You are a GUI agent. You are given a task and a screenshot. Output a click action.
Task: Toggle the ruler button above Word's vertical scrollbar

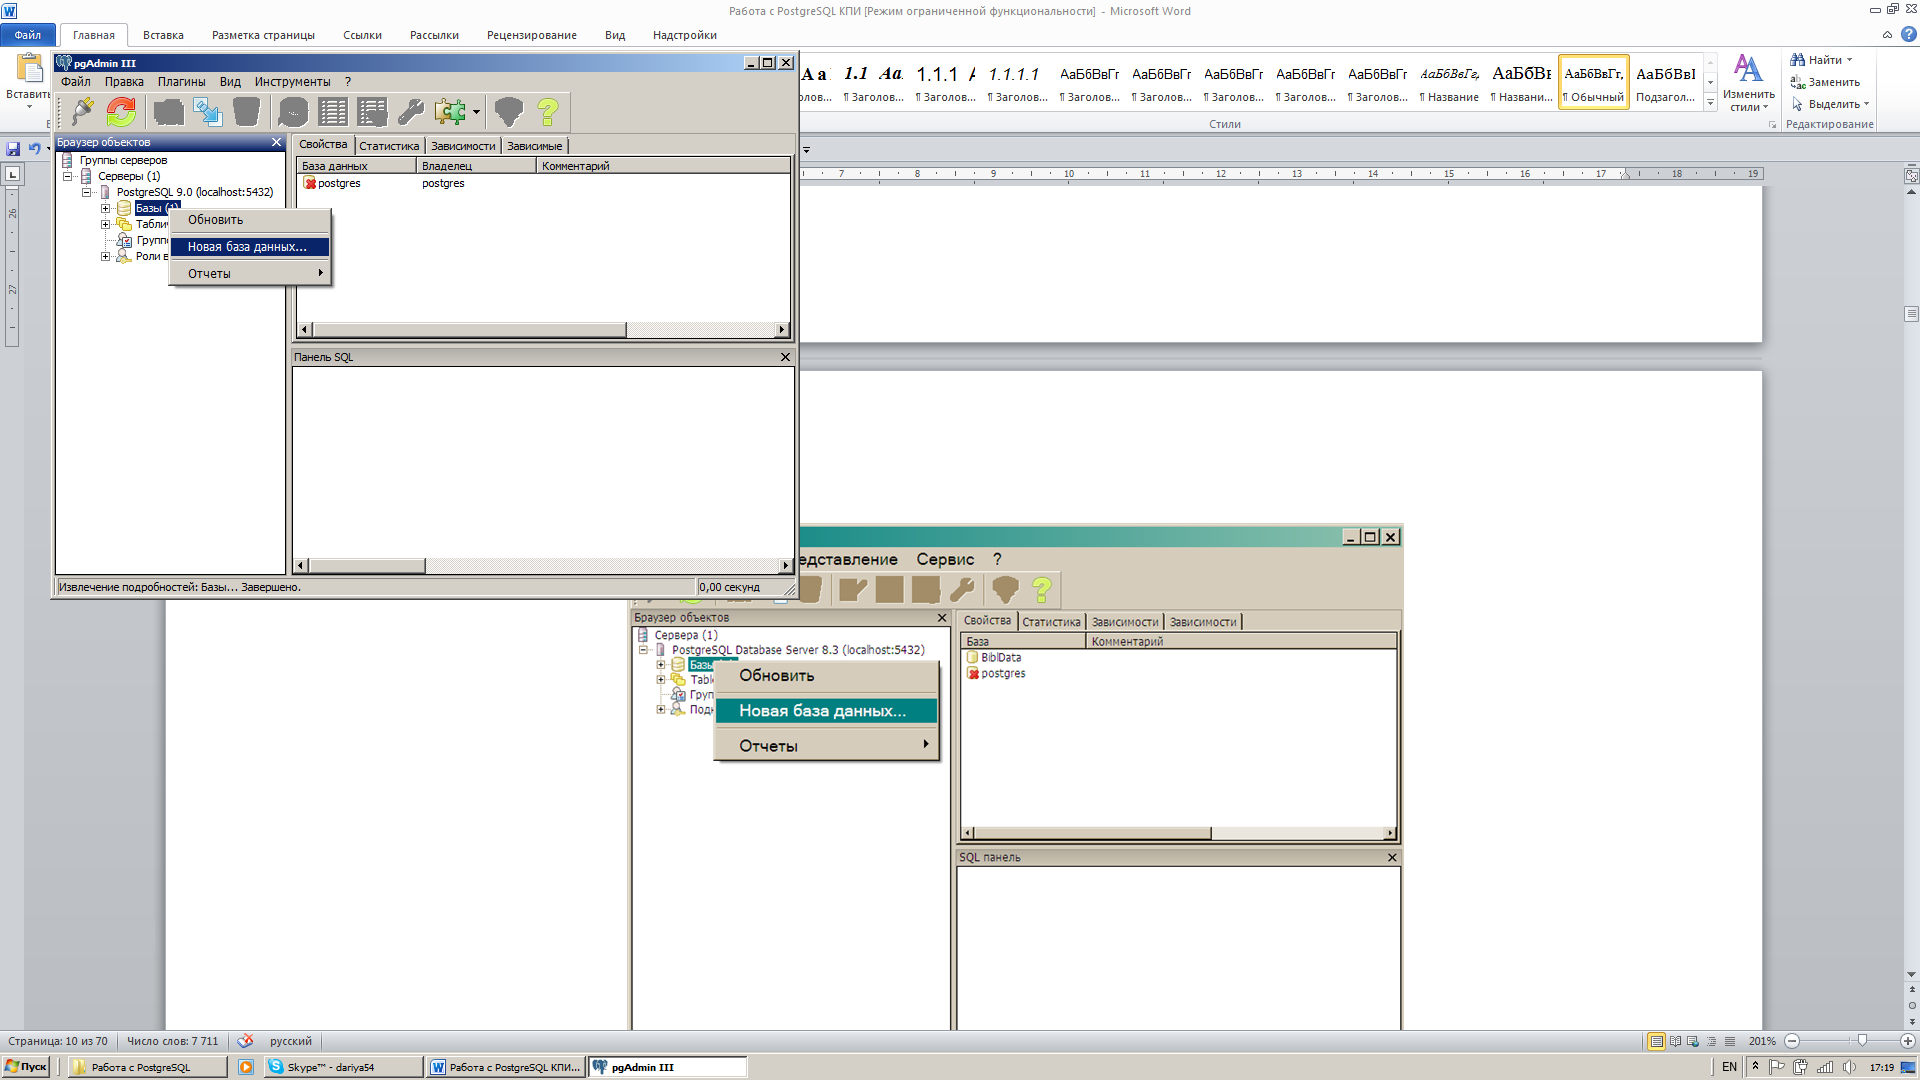[x=1911, y=176]
